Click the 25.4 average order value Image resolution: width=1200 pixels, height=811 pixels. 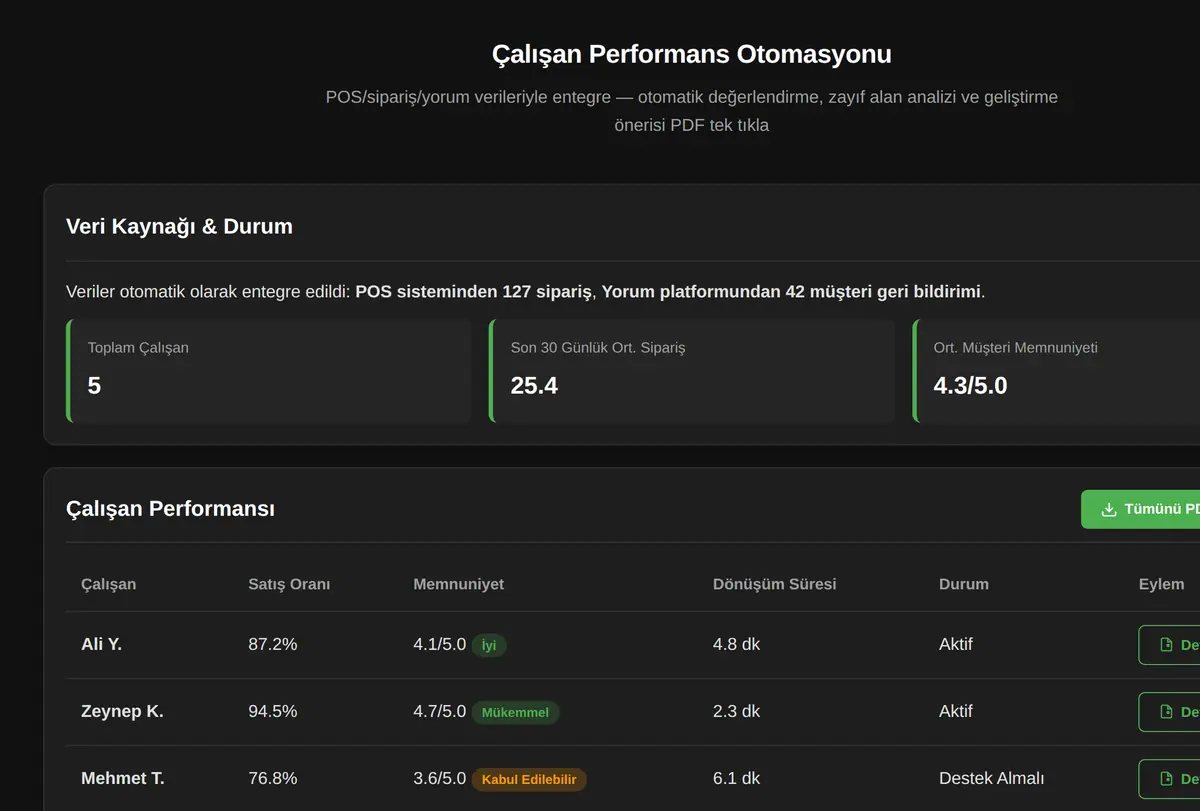coord(534,386)
